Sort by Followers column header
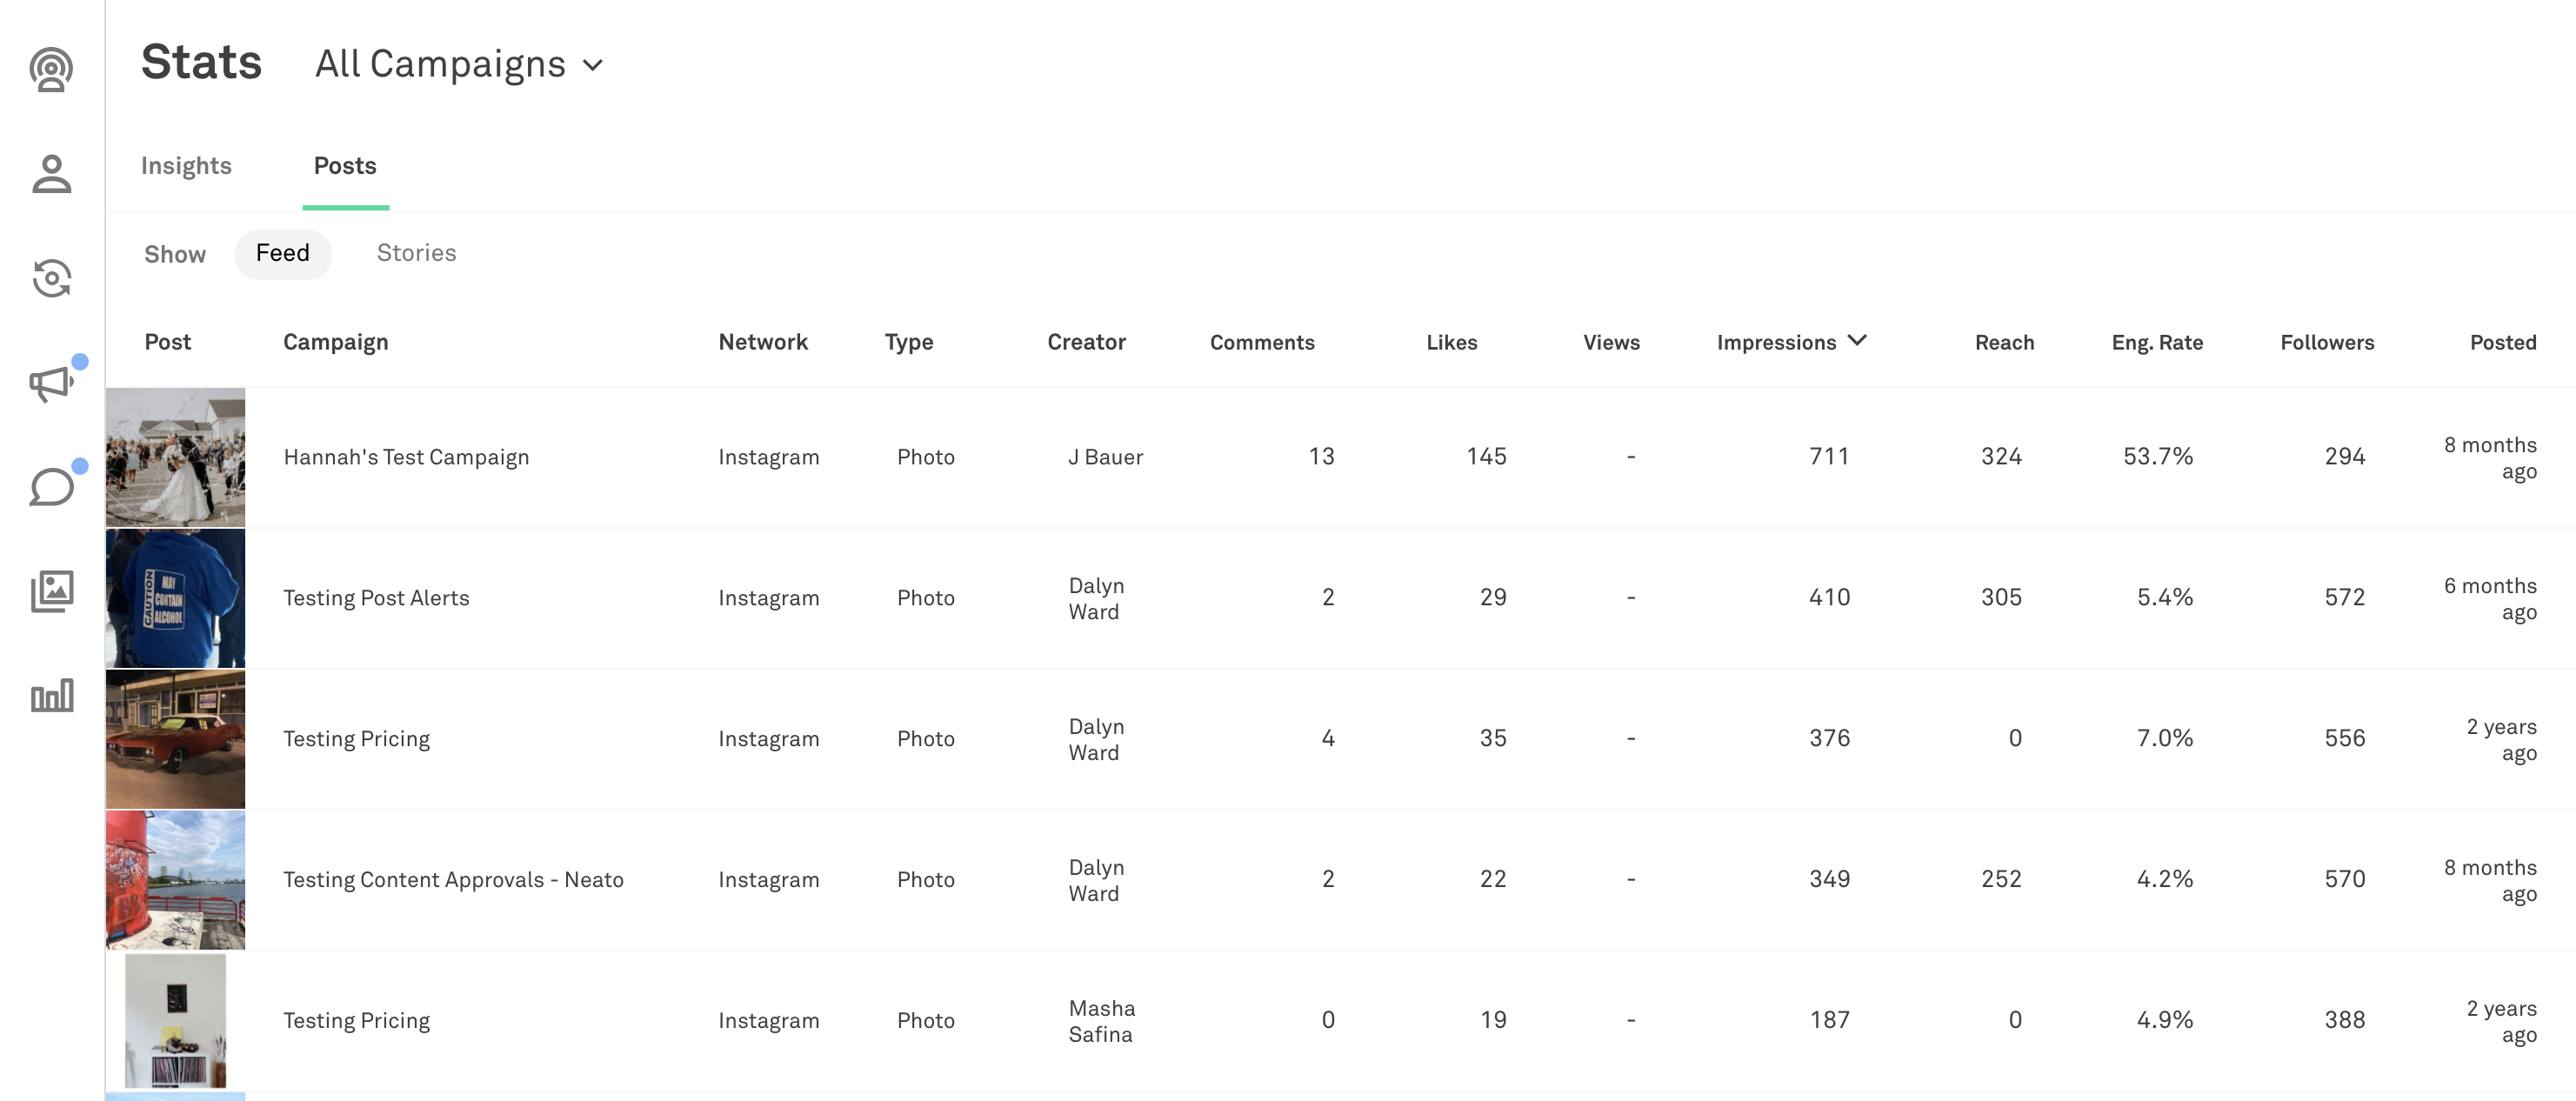Viewport: 2576px width, 1101px height. (2326, 343)
